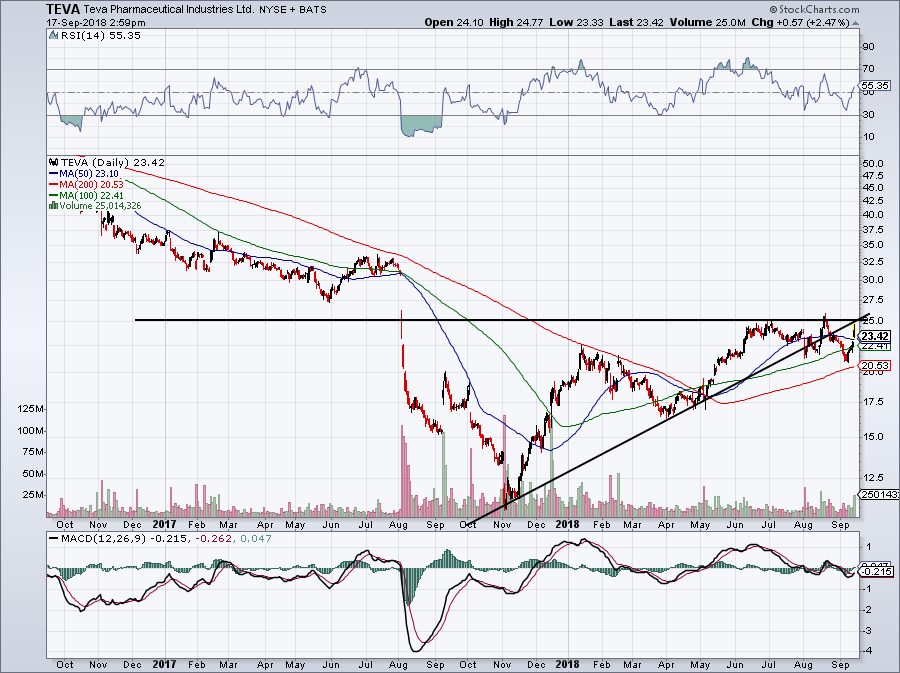This screenshot has height=673, width=900.
Task: Click the 55.35 RSI value tag on the right axis
Action: pos(875,85)
